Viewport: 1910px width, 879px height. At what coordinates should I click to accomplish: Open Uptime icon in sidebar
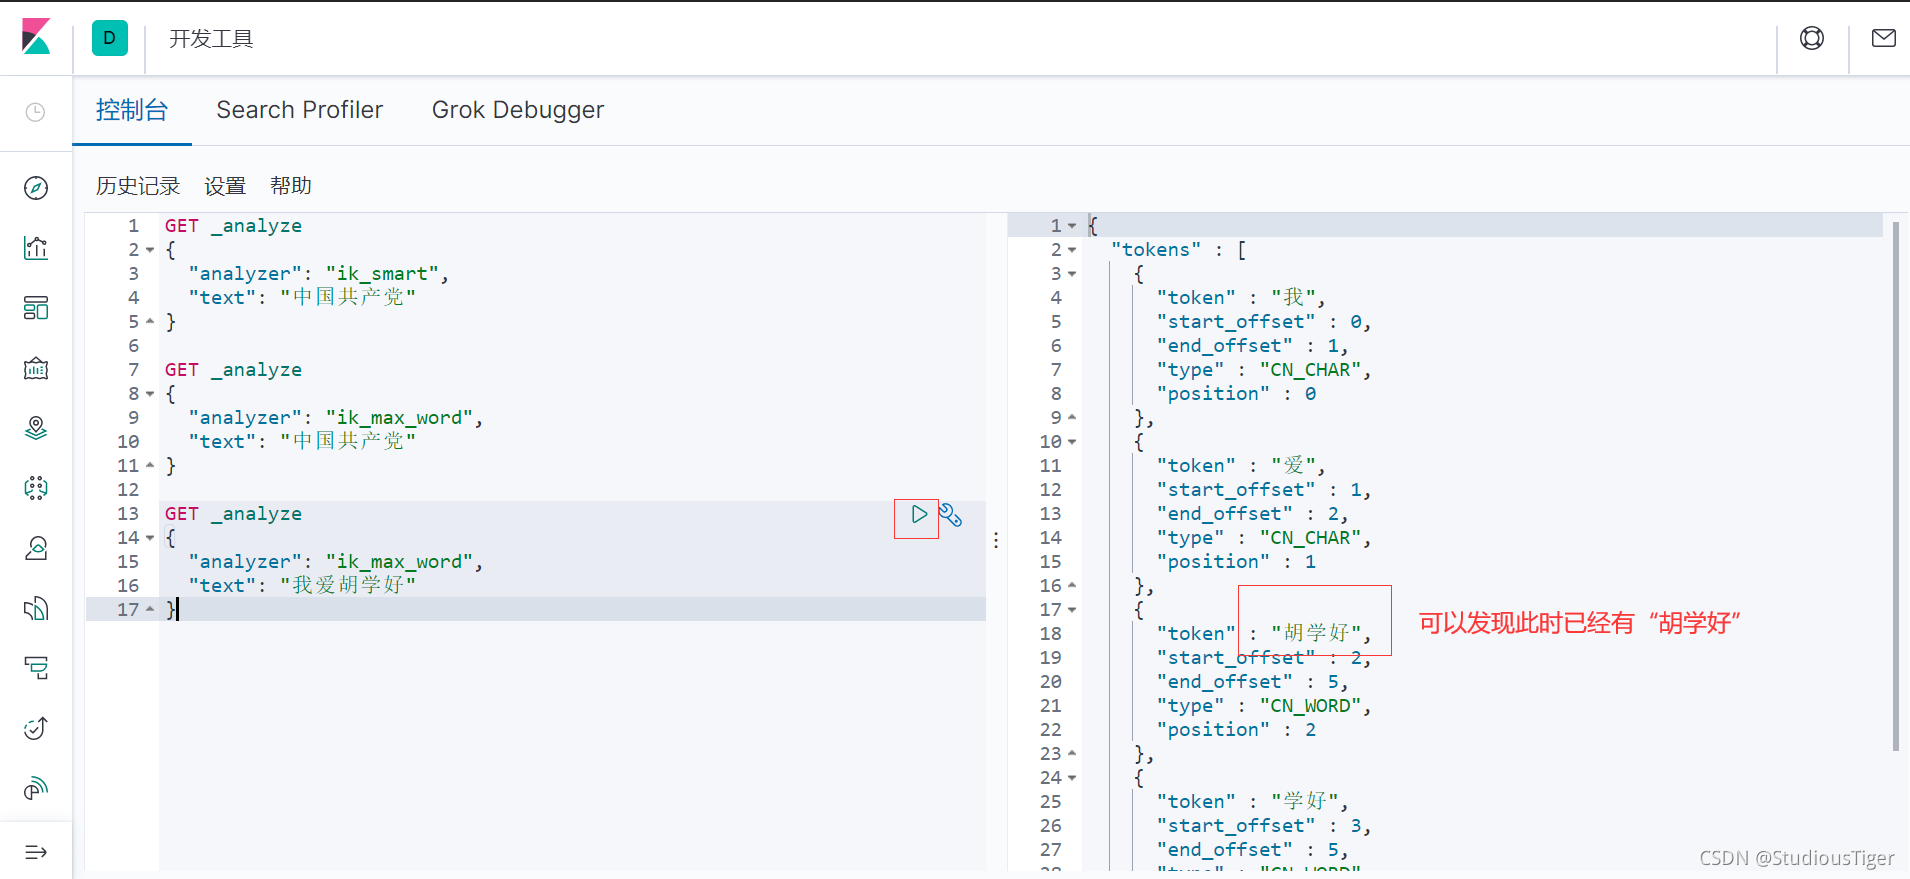coord(36,728)
